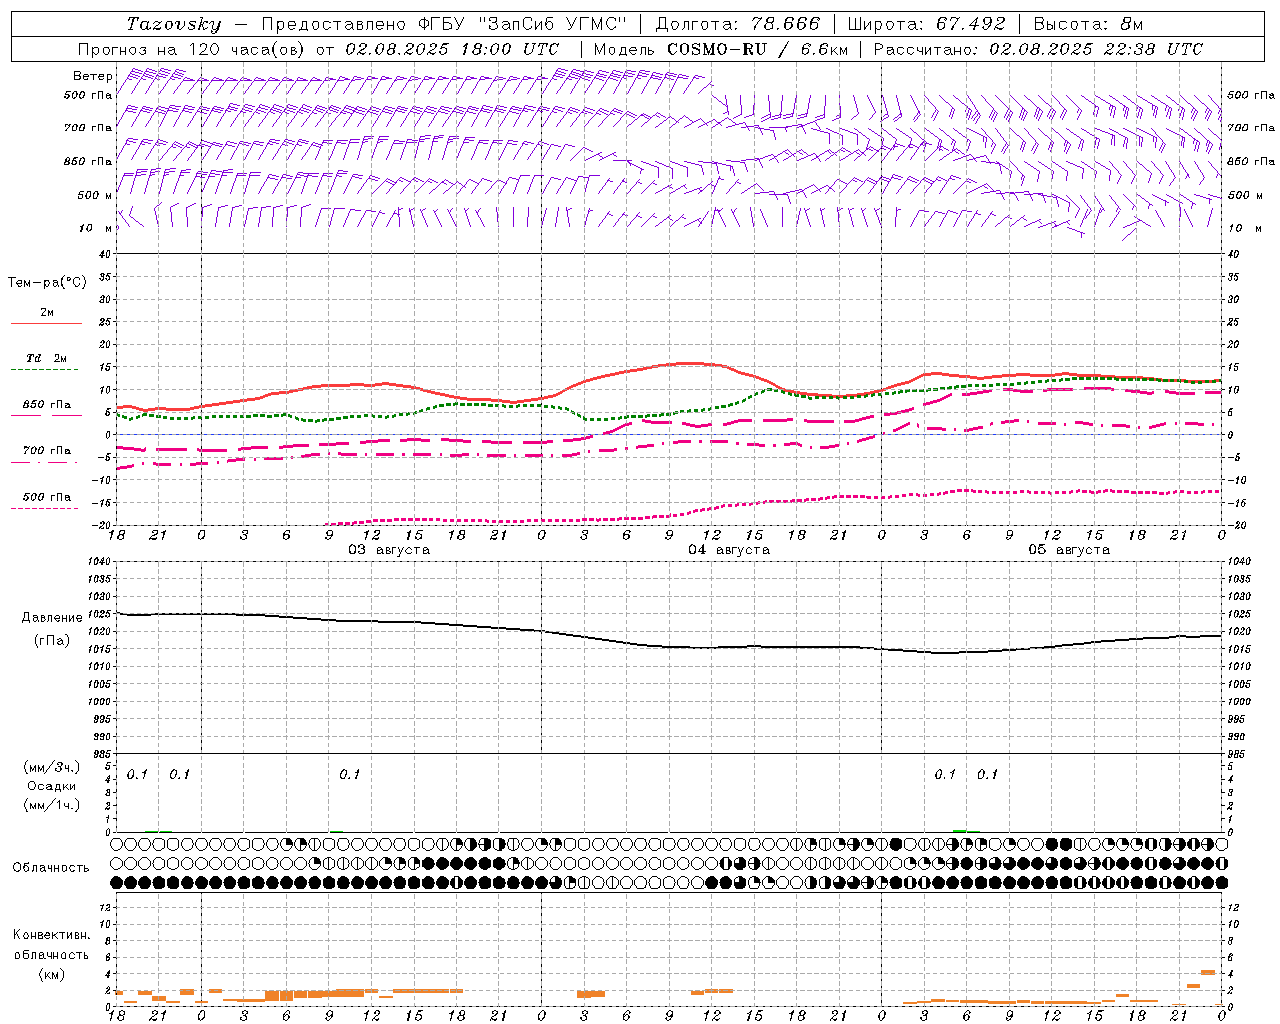Click the 03 августа date label
Viewport: 1280px width, 1024px height.
(389, 550)
